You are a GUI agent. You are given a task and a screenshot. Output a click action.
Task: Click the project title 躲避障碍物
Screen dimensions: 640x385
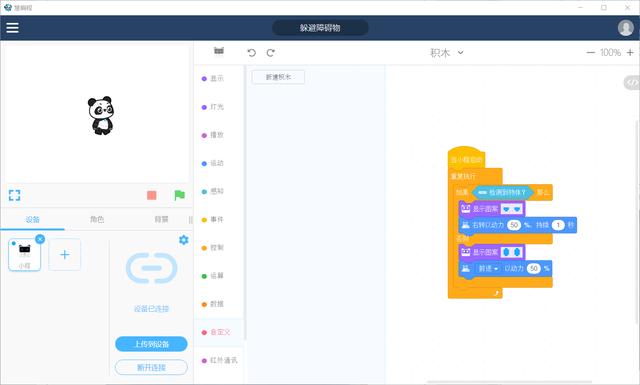point(320,28)
